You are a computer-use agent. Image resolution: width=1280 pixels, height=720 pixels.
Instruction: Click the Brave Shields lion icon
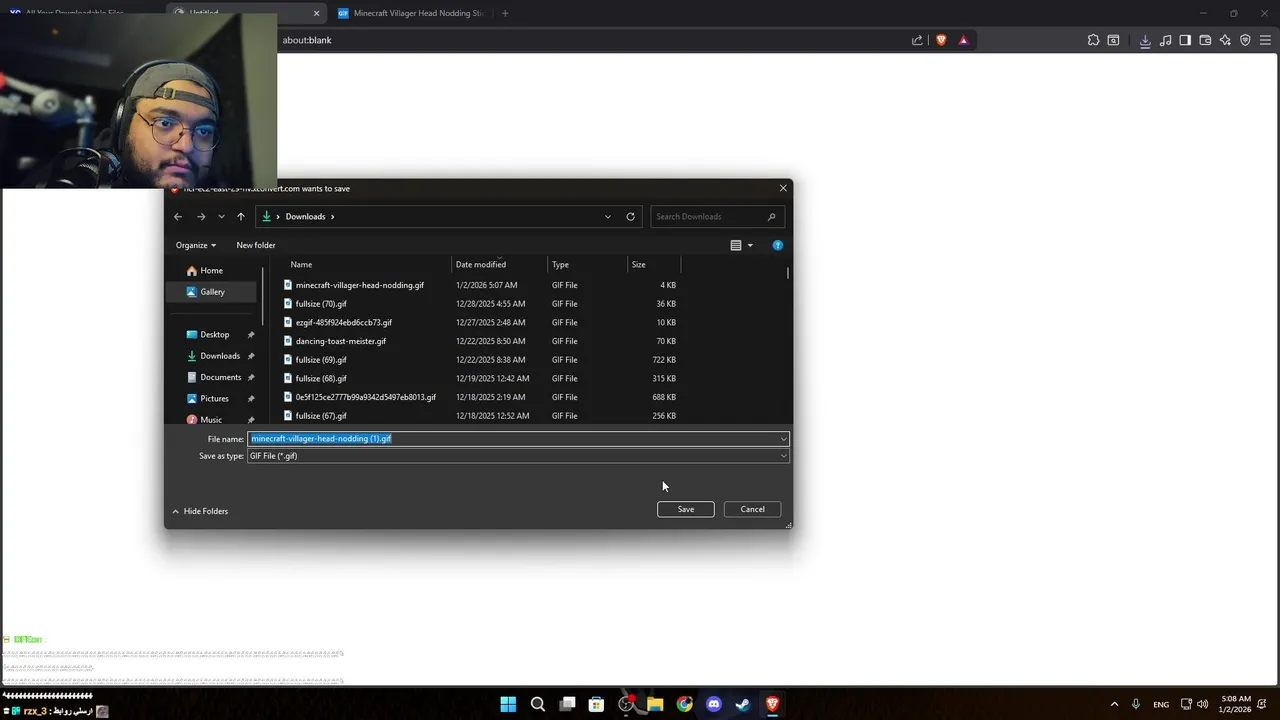tap(941, 40)
